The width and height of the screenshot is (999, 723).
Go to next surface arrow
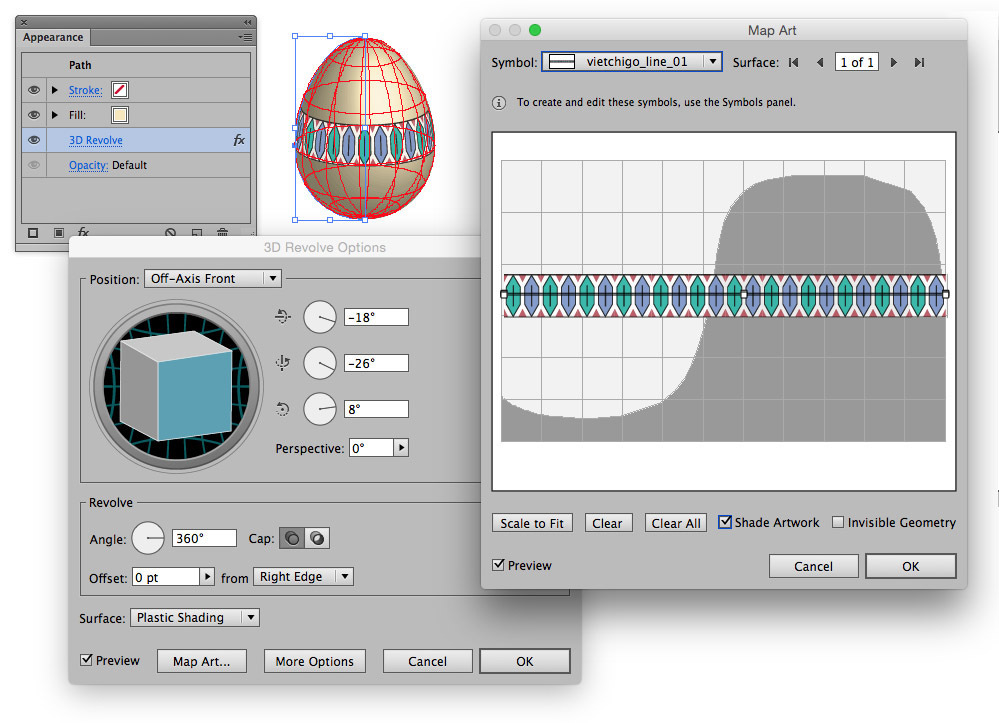894,62
